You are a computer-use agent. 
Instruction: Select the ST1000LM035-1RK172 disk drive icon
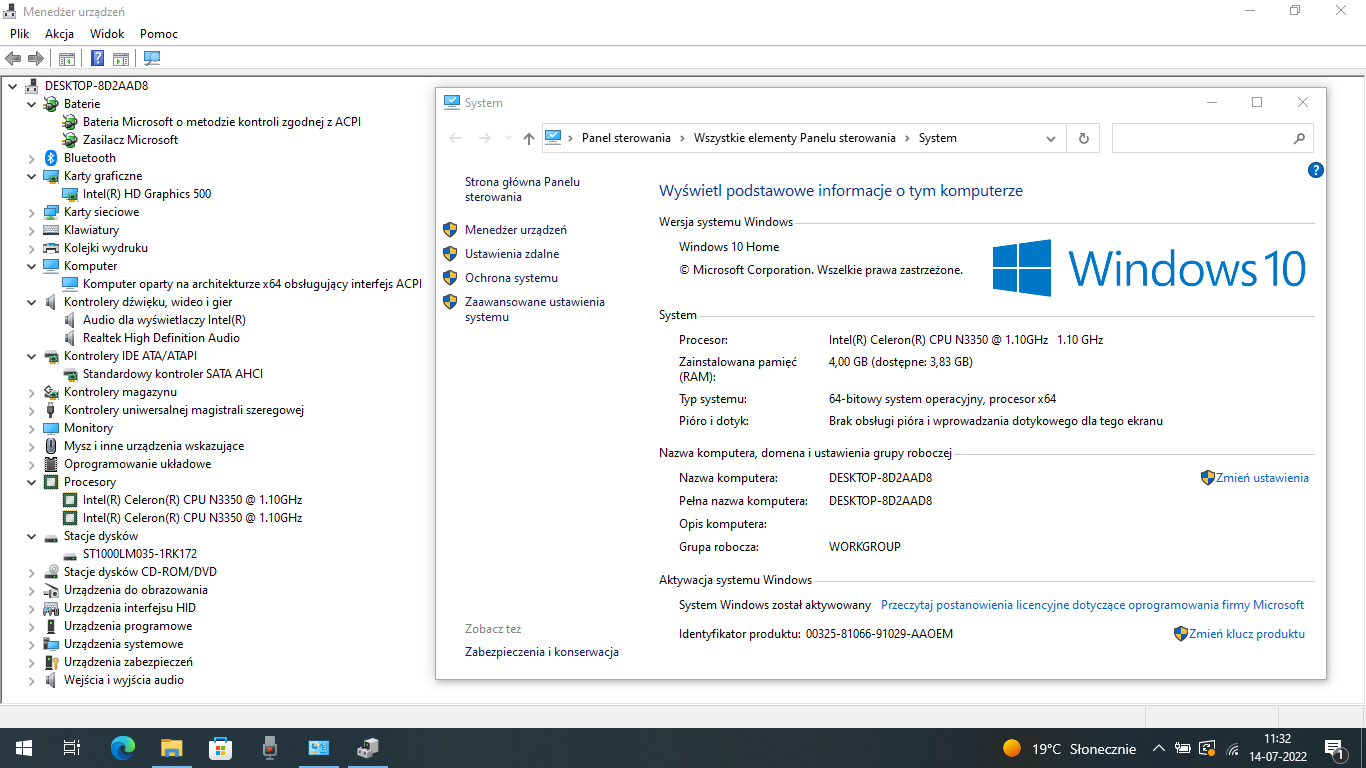pos(70,554)
